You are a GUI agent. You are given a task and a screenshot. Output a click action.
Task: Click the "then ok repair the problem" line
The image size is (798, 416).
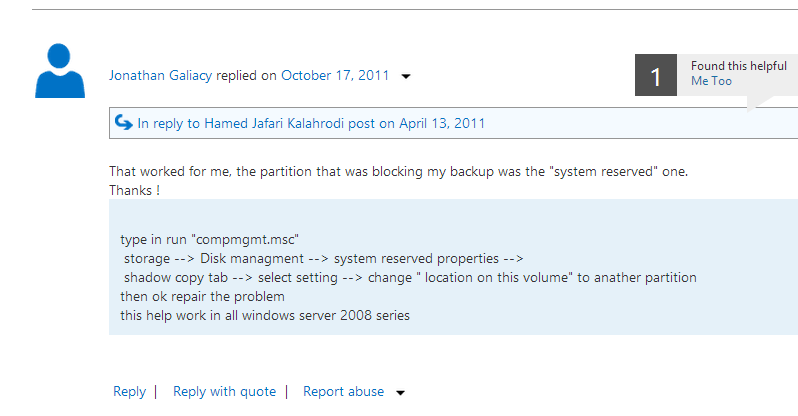click(202, 297)
